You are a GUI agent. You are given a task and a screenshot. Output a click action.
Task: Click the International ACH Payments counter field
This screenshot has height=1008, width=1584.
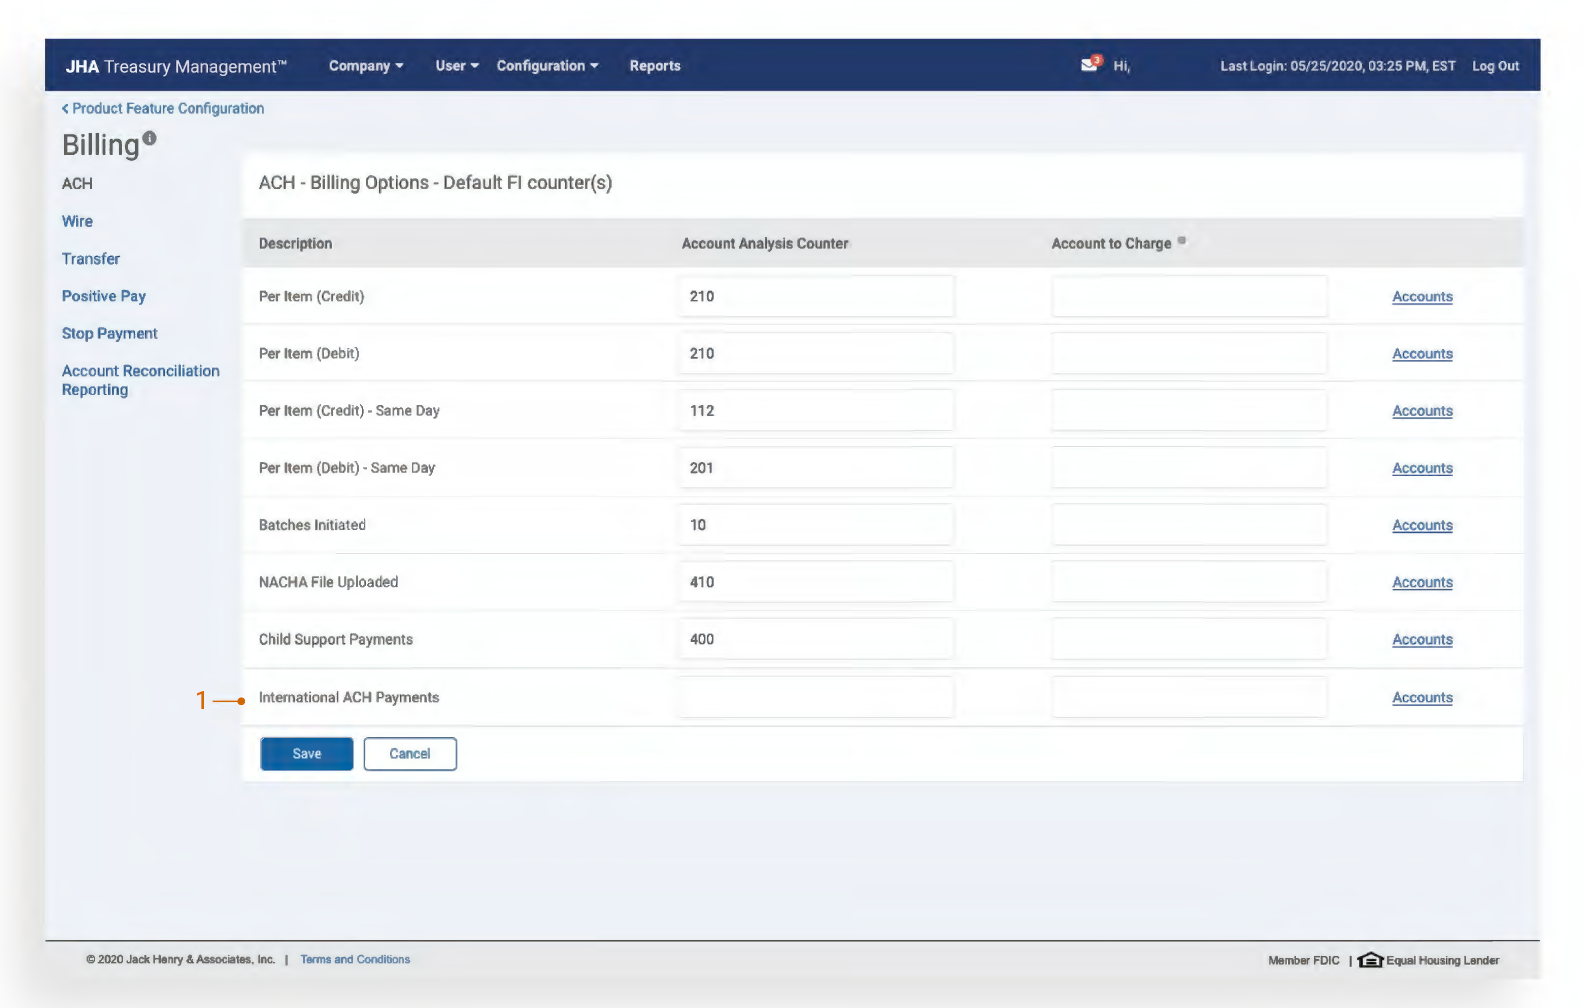(x=815, y=697)
